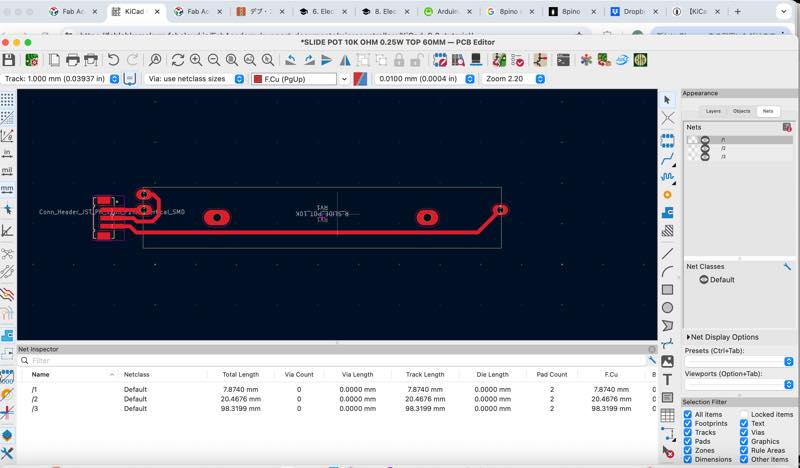Sort Net Inspector by Name column
Viewport: 800px width, 468px height.
pyautogui.click(x=40, y=375)
